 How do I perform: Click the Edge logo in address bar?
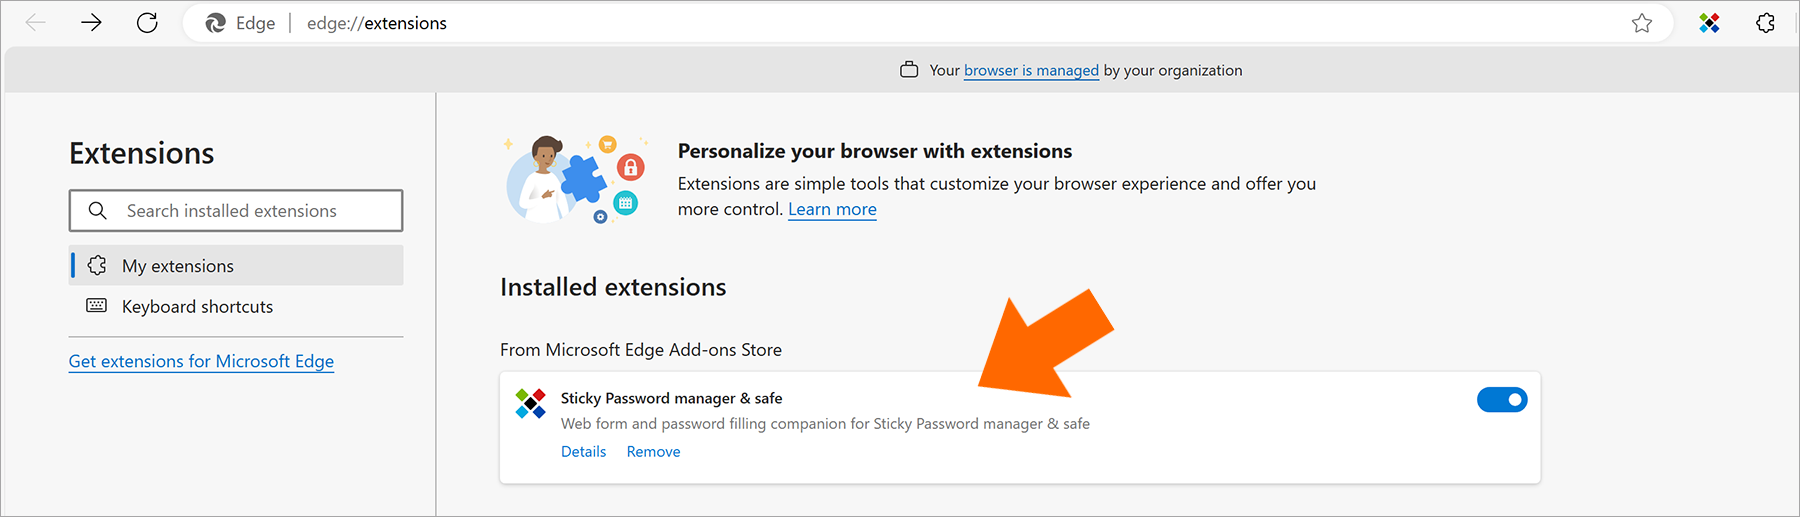click(215, 23)
